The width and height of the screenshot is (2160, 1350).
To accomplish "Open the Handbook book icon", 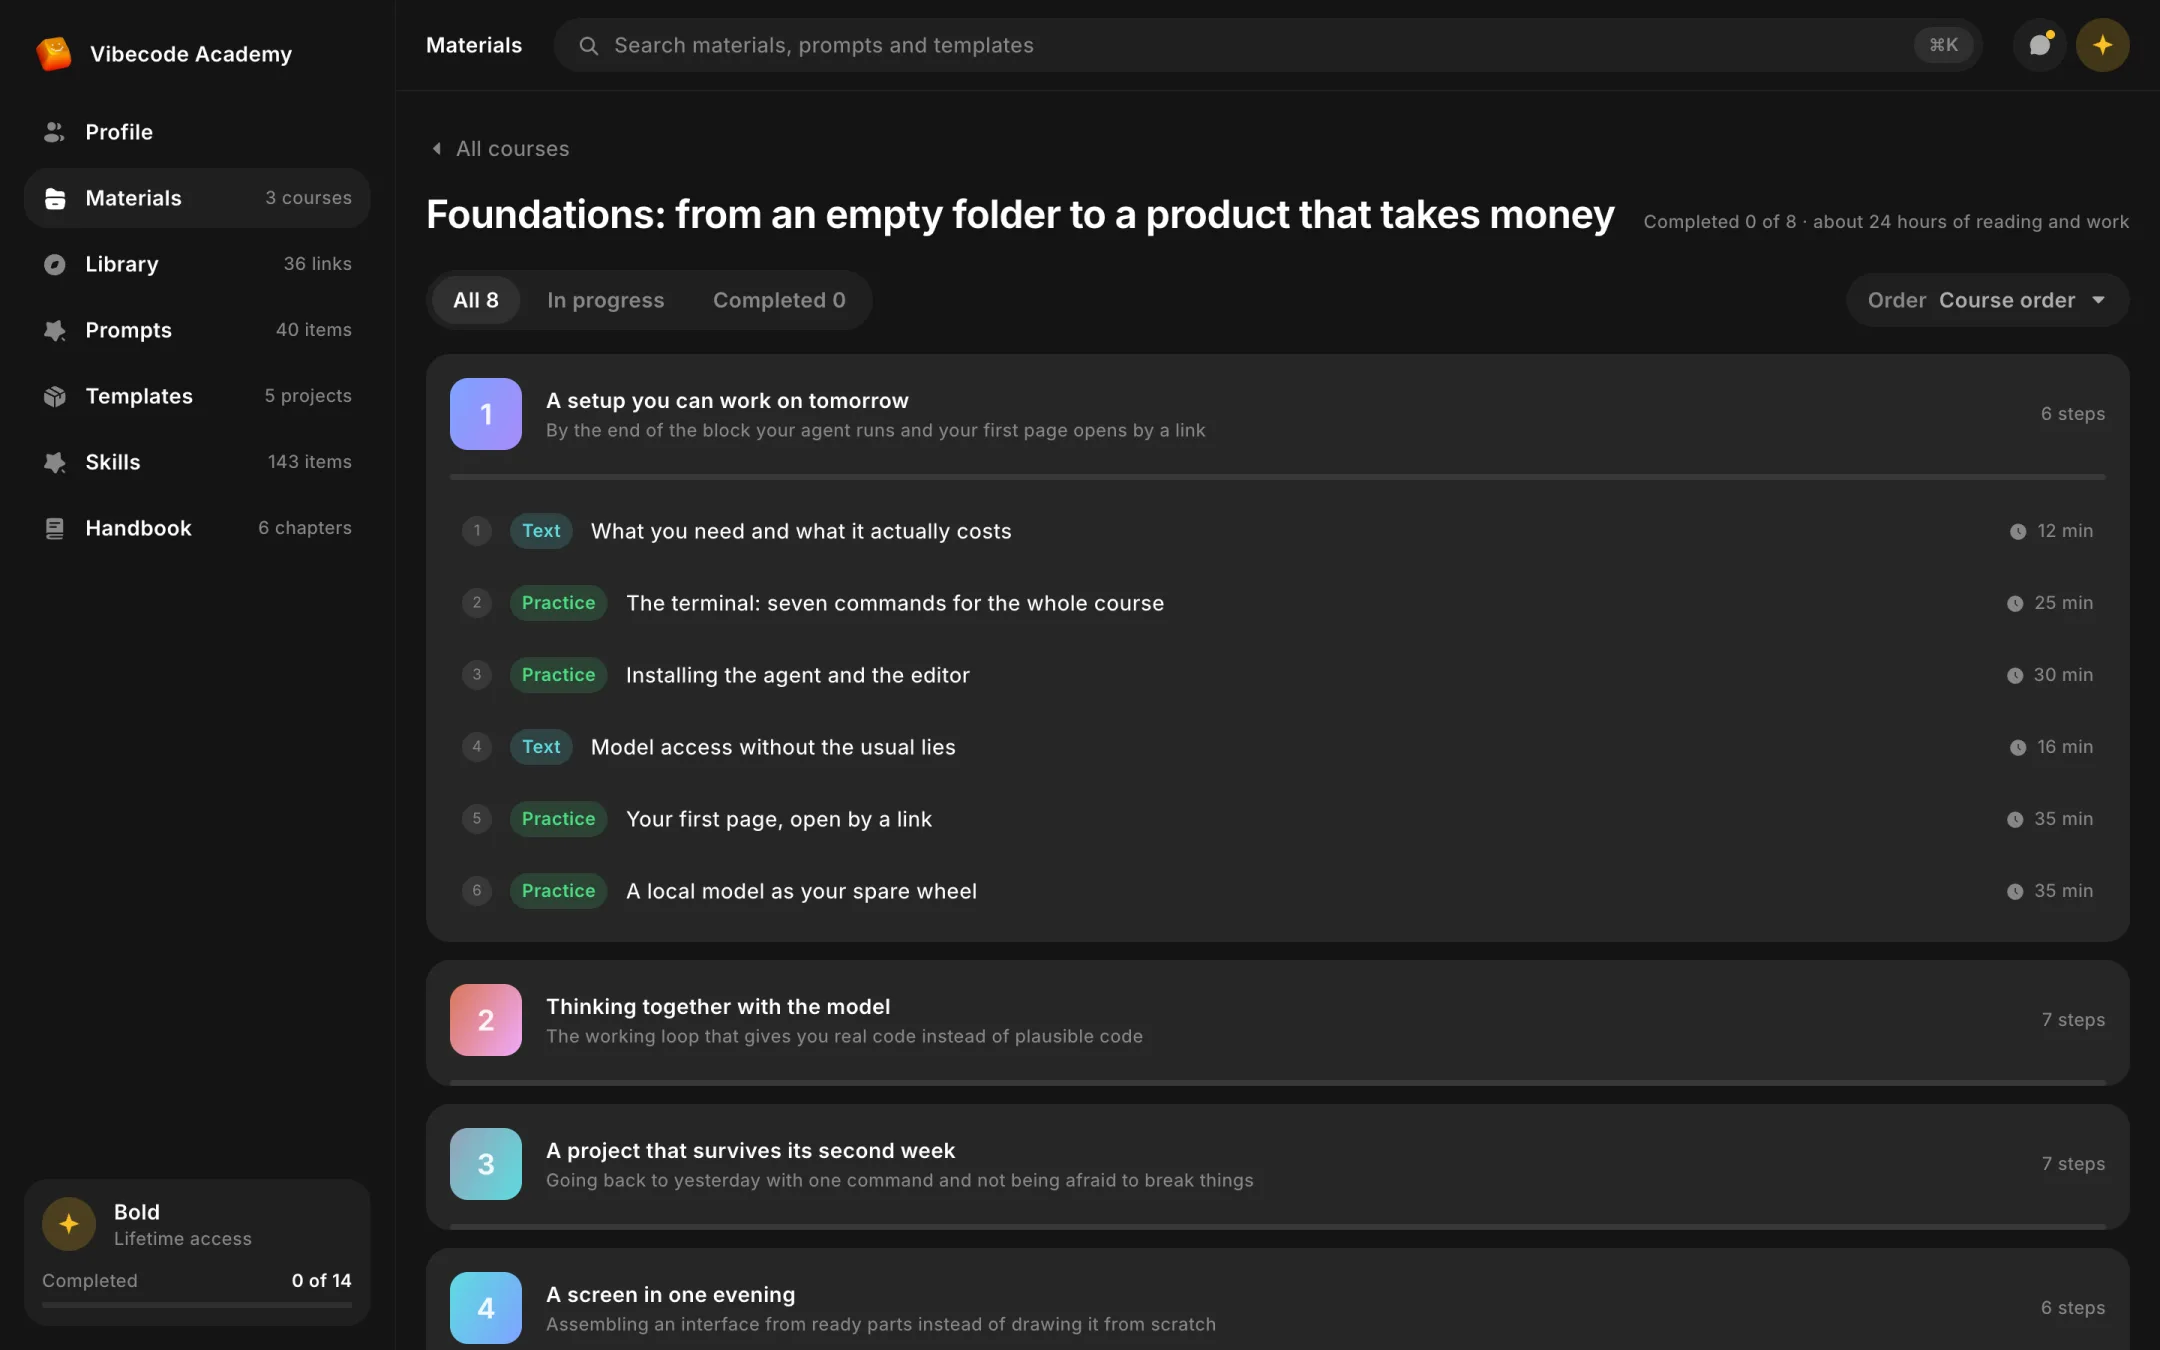I will point(55,528).
